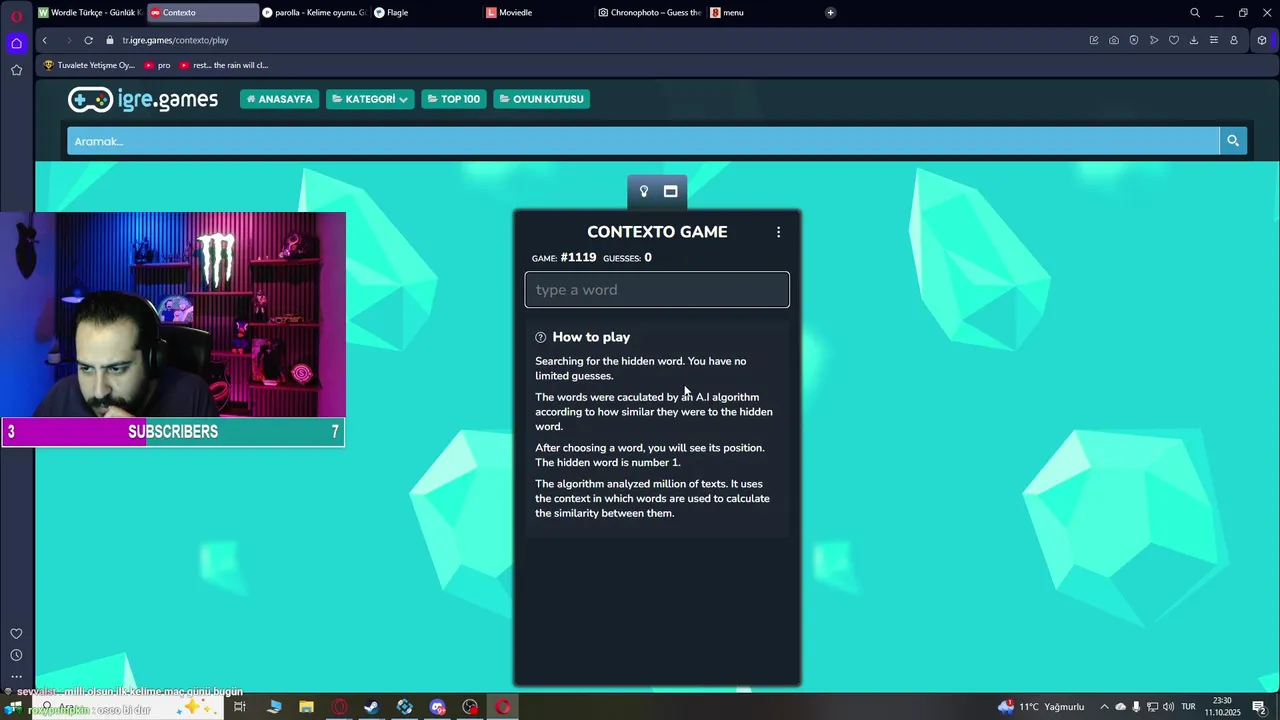Open the ANASAYFA menu item
This screenshot has width=1280, height=720.
point(279,99)
